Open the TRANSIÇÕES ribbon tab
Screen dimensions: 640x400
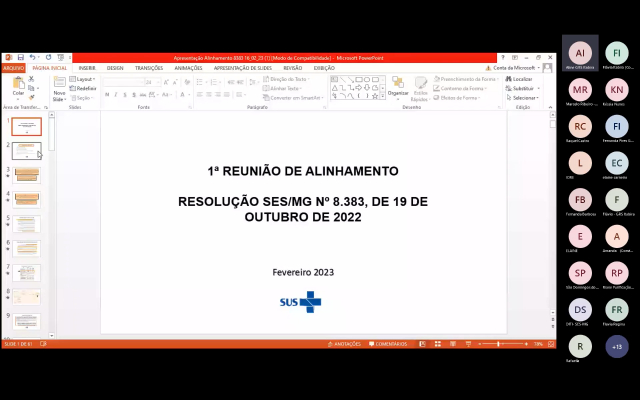(148, 68)
